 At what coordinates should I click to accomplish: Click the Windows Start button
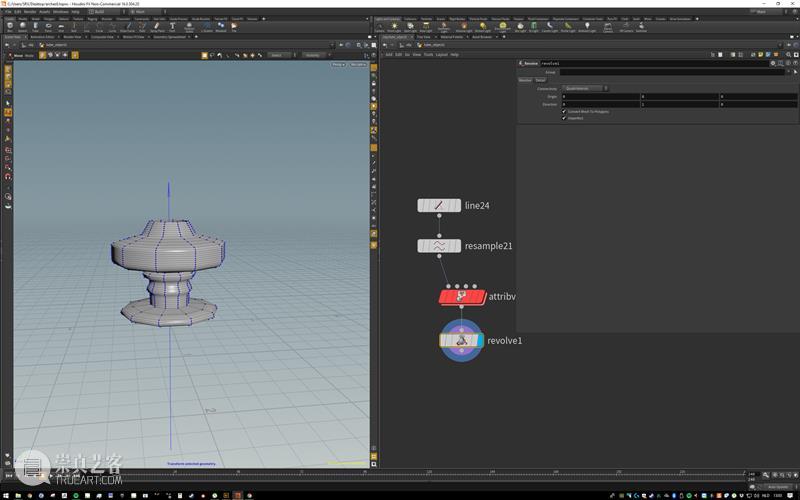[6, 494]
